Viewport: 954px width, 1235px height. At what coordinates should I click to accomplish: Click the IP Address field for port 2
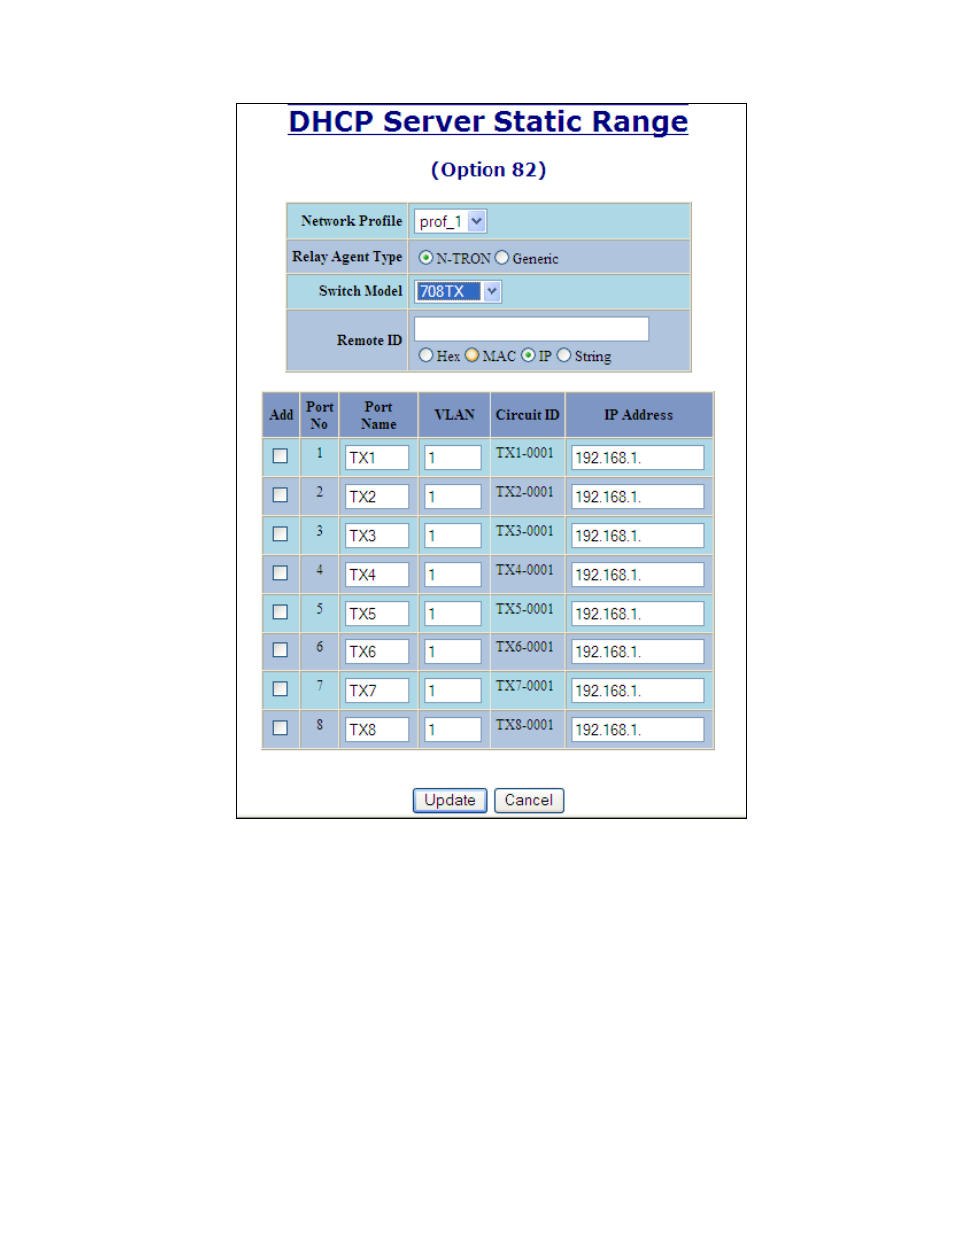pyautogui.click(x=638, y=497)
